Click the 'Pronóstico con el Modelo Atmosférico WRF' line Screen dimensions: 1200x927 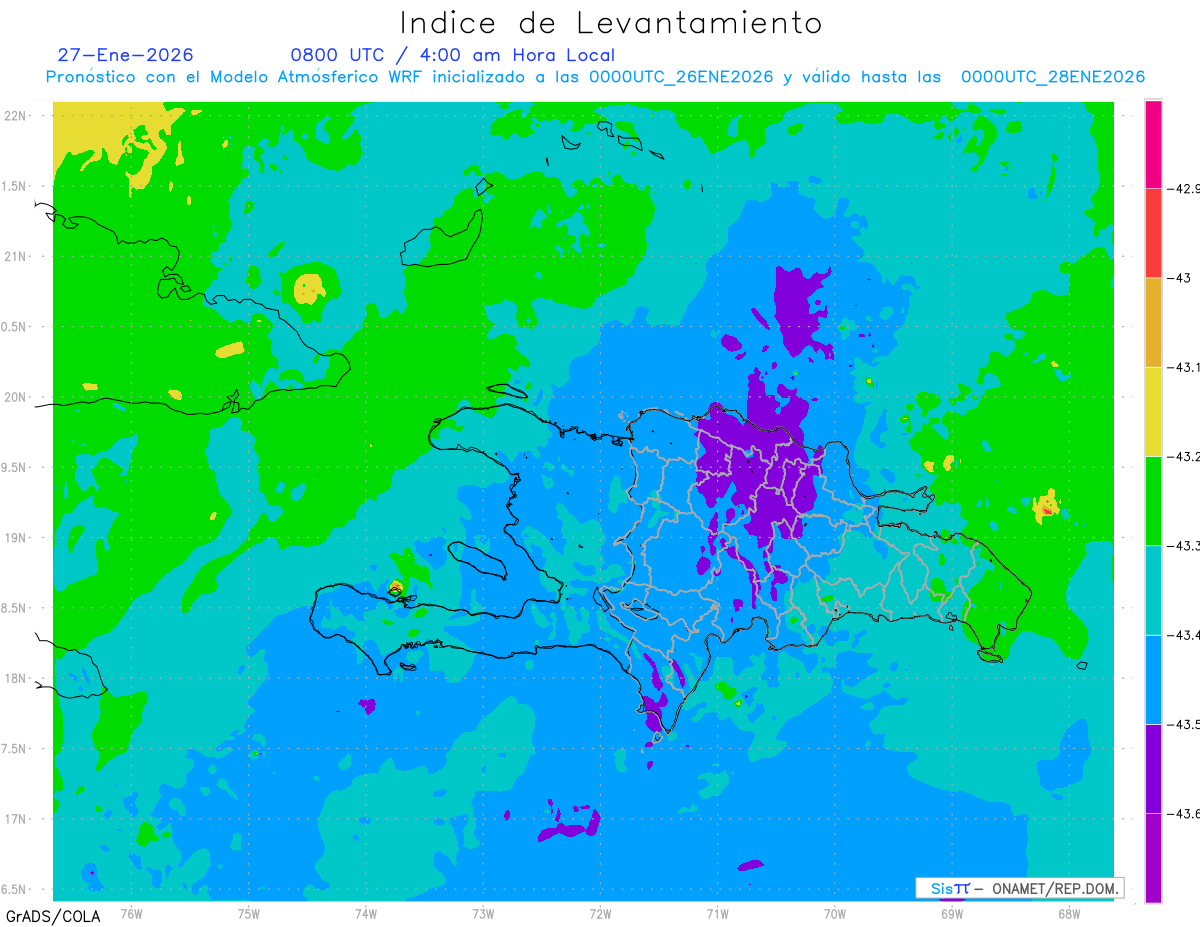coord(595,76)
